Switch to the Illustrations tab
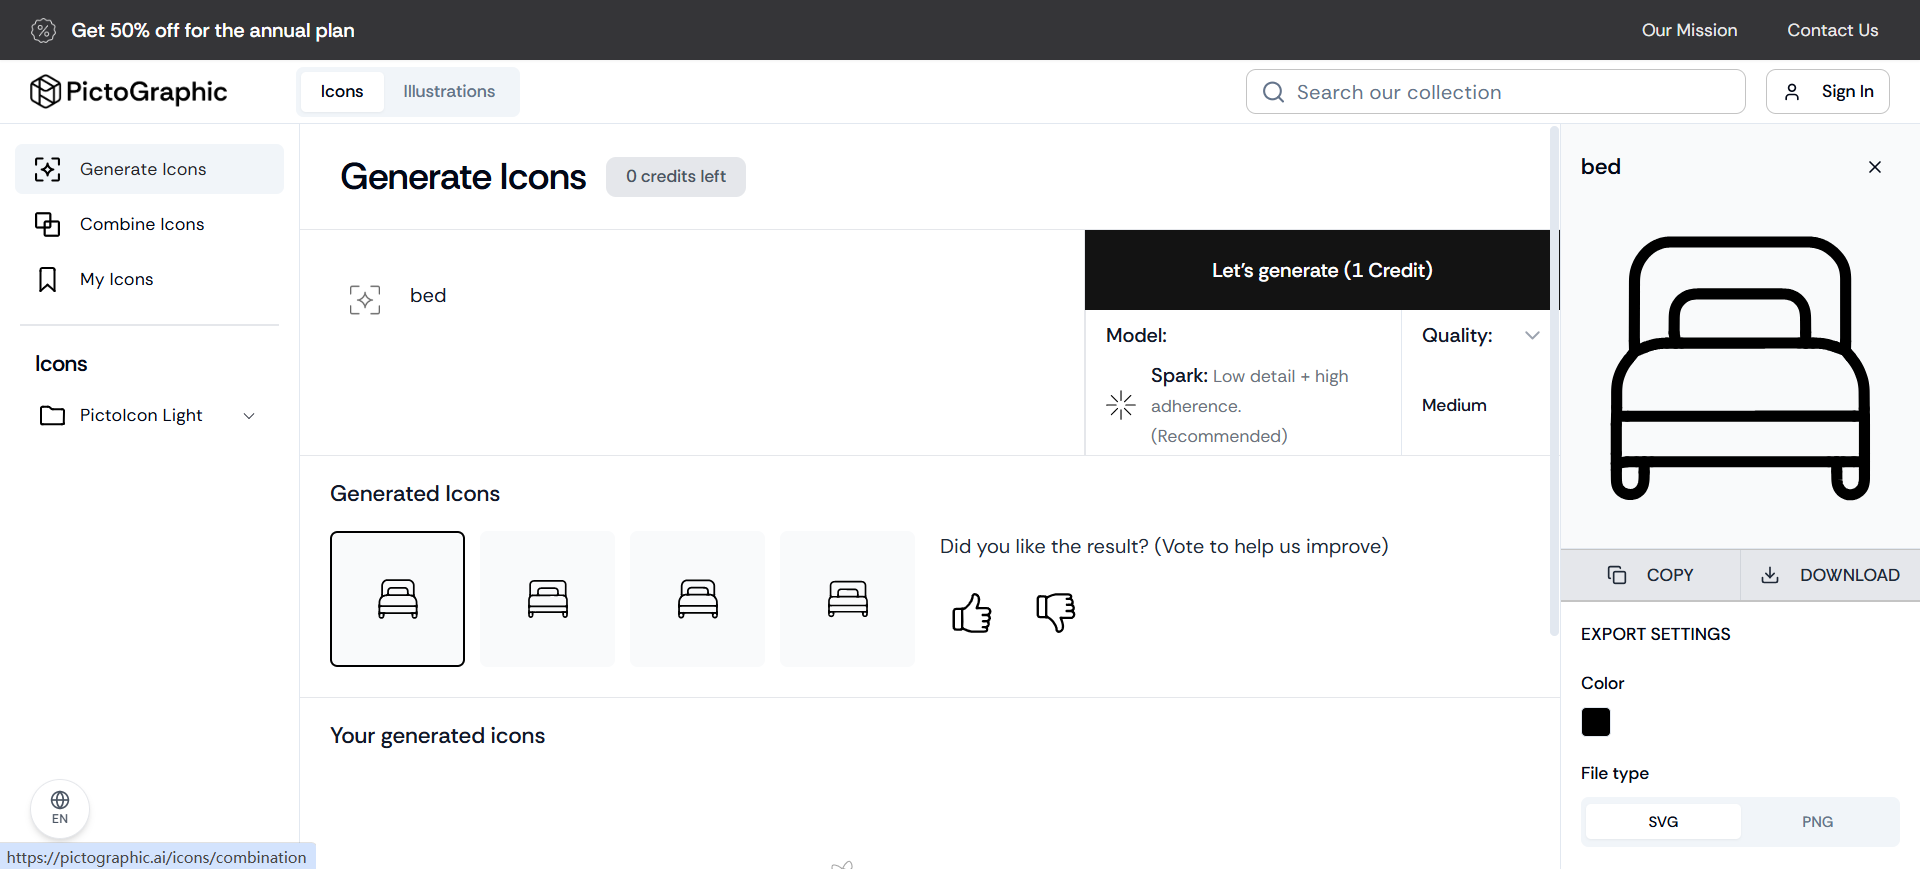This screenshot has width=1920, height=869. coord(449,91)
